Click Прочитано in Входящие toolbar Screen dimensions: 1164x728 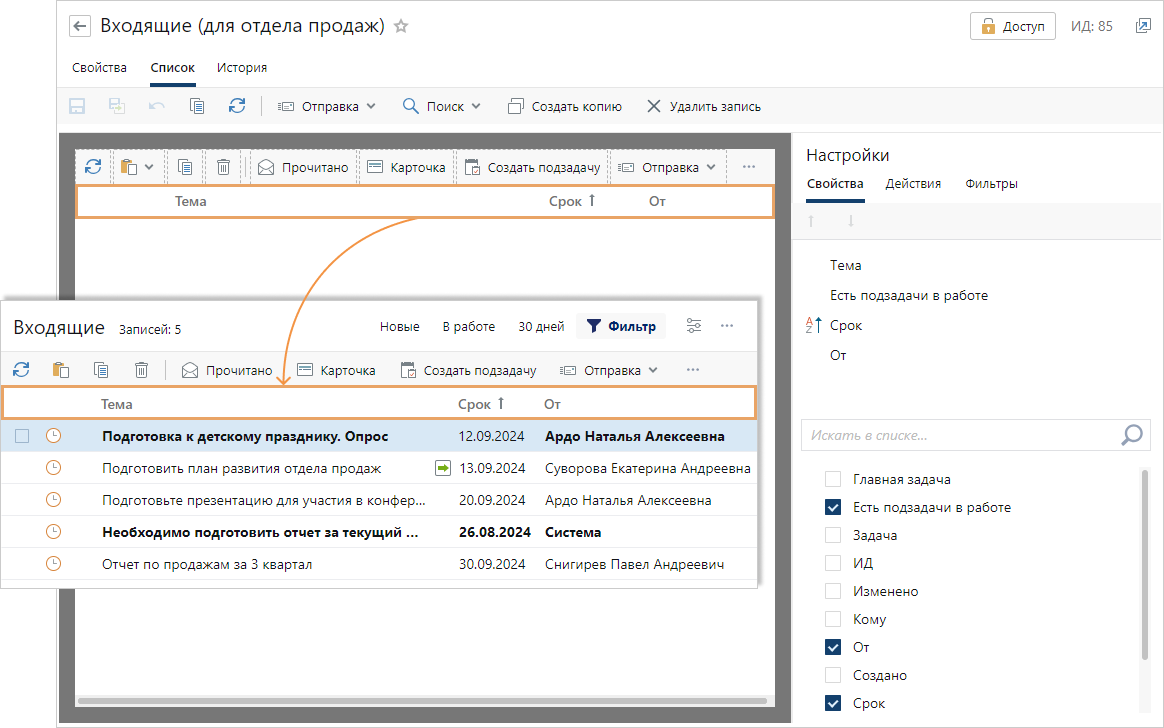(227, 370)
